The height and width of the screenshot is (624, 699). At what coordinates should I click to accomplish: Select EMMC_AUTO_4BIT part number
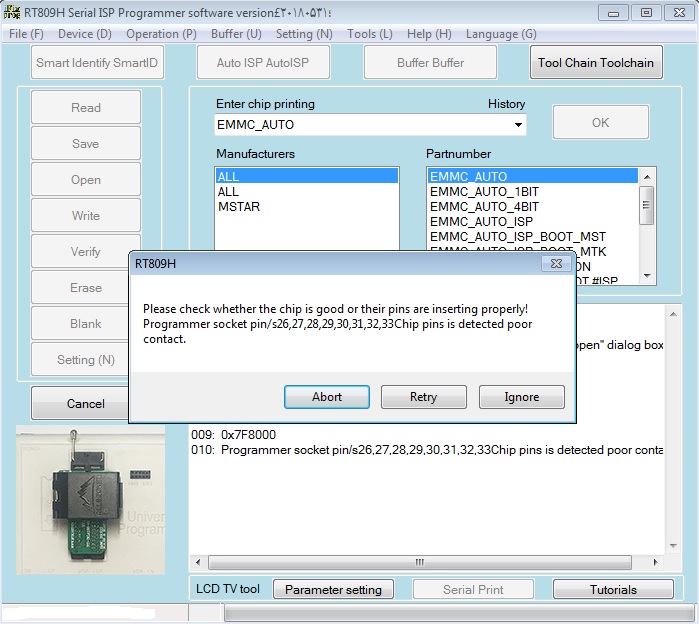pyautogui.click(x=533, y=207)
